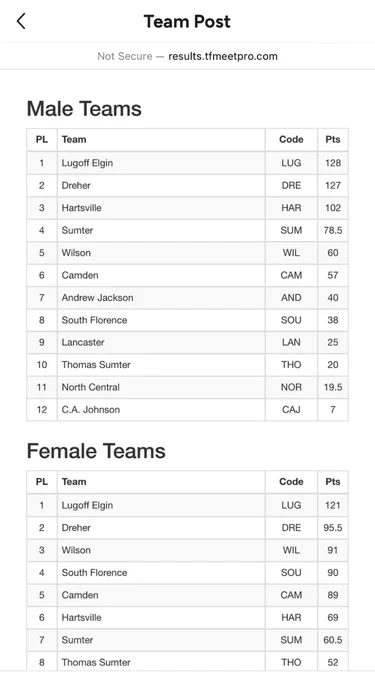Click the Female Teams heading
Image resolution: width=375 pixels, height=680 pixels.
click(x=96, y=451)
